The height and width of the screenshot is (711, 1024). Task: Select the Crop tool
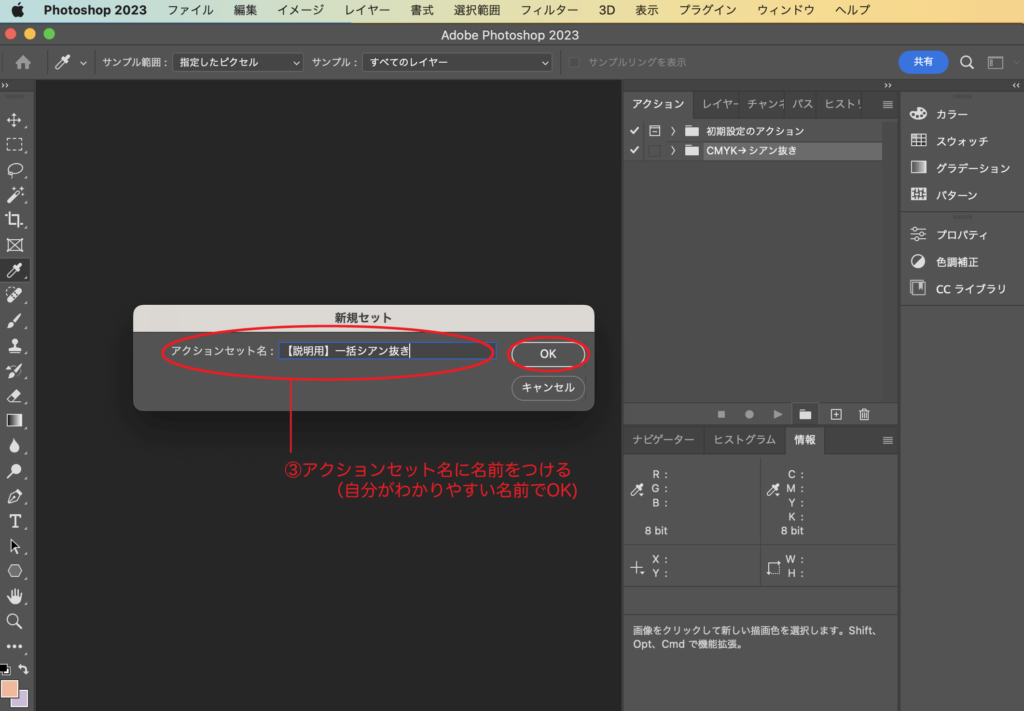point(14,220)
